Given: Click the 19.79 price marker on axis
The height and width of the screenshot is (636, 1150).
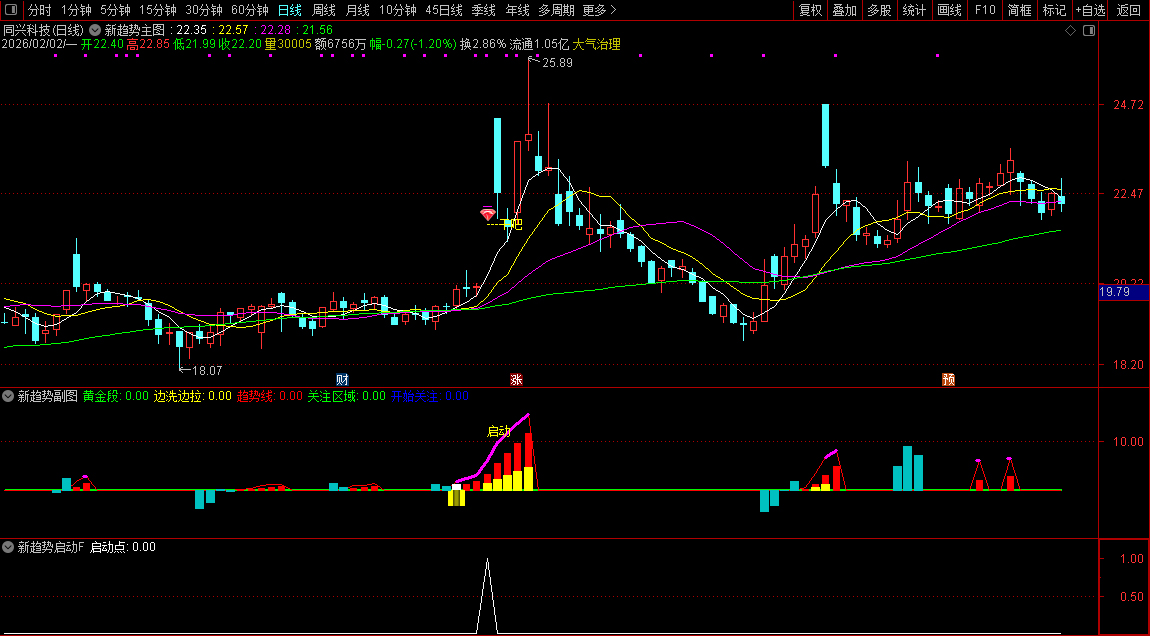Looking at the screenshot, I should click(1114, 292).
